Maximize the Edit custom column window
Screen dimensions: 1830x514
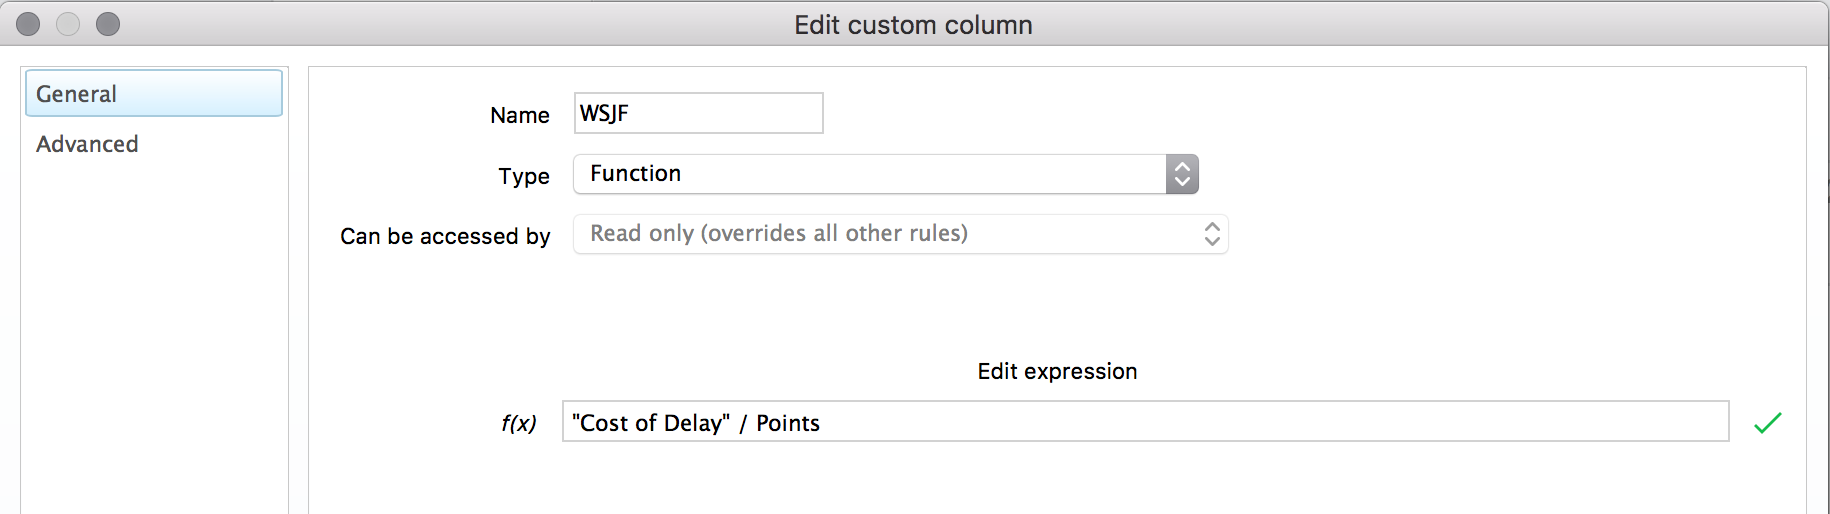coord(108,24)
